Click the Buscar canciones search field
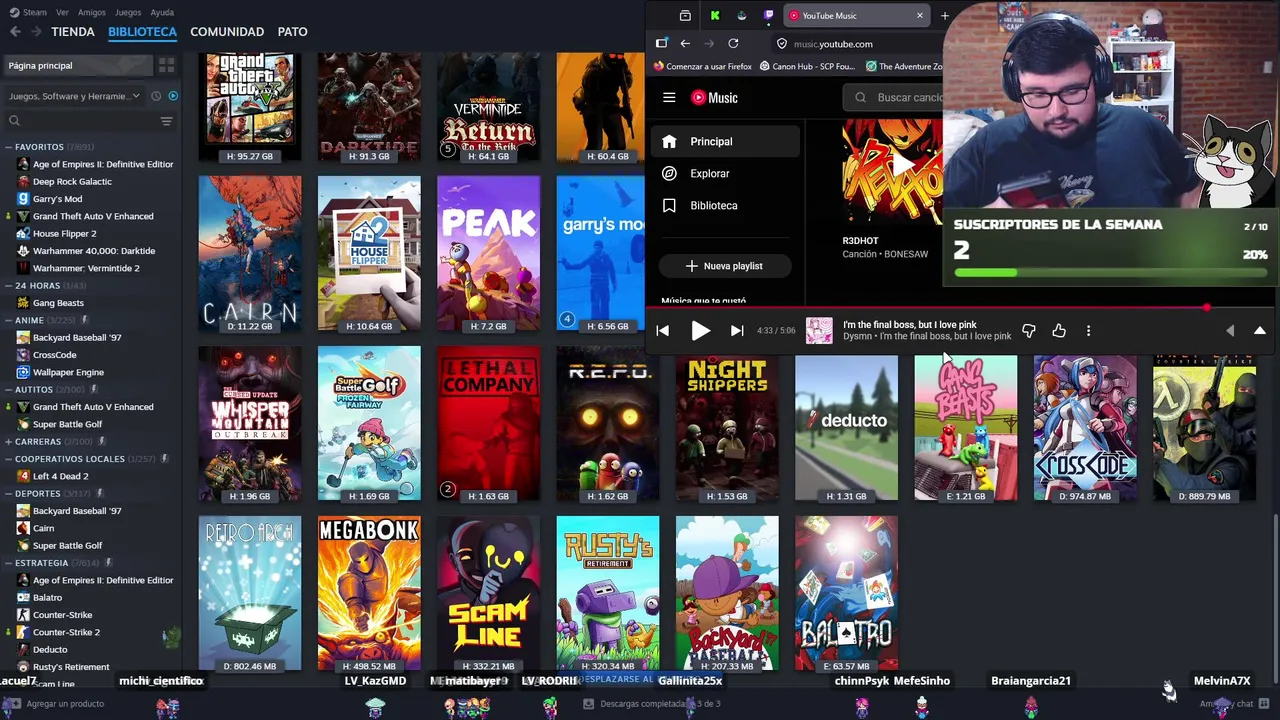 [893, 97]
